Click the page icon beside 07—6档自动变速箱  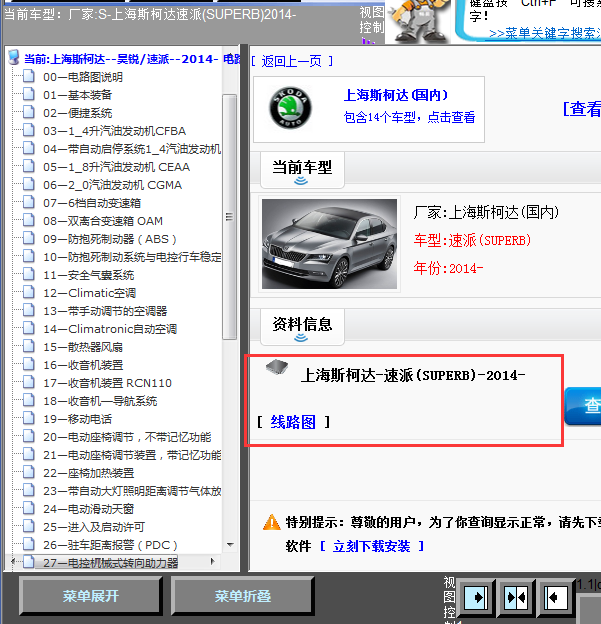pos(29,202)
